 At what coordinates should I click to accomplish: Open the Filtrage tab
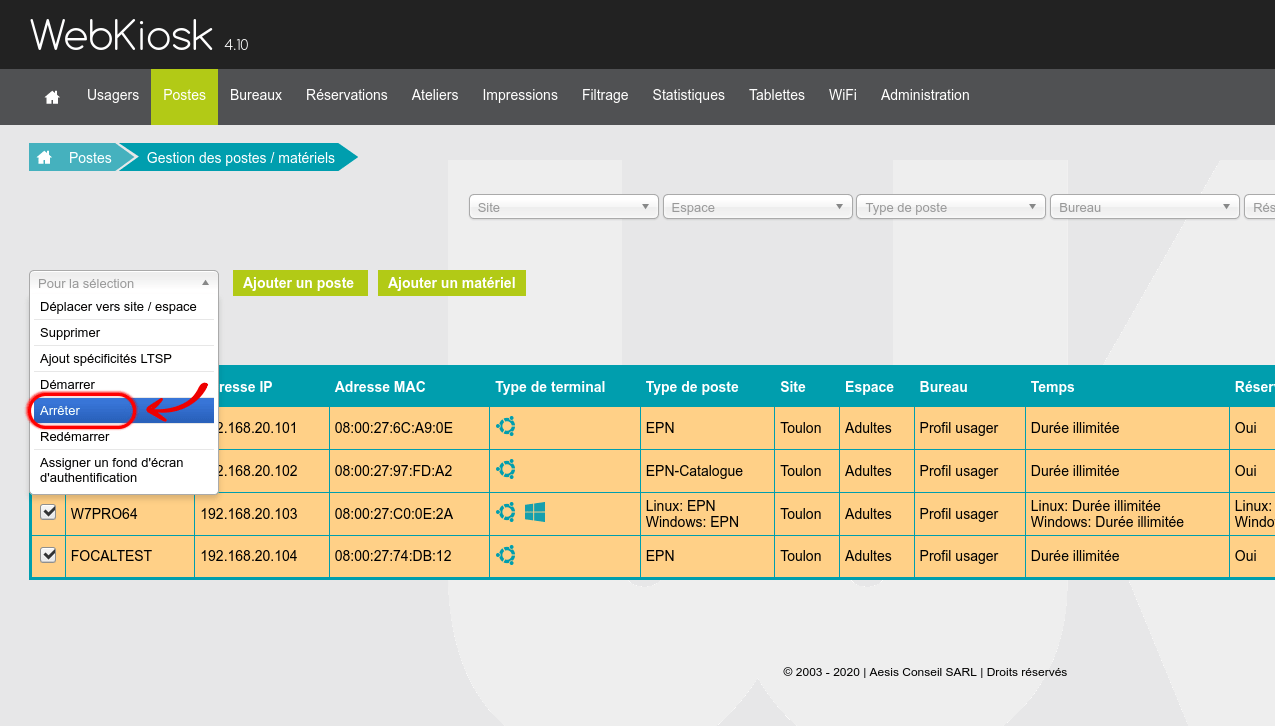[x=605, y=96]
